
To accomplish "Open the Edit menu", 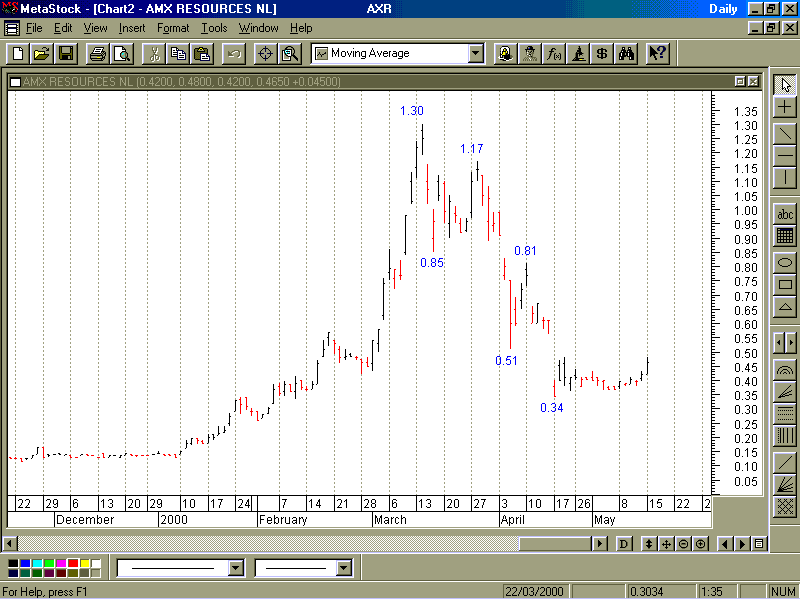I will 63,28.
